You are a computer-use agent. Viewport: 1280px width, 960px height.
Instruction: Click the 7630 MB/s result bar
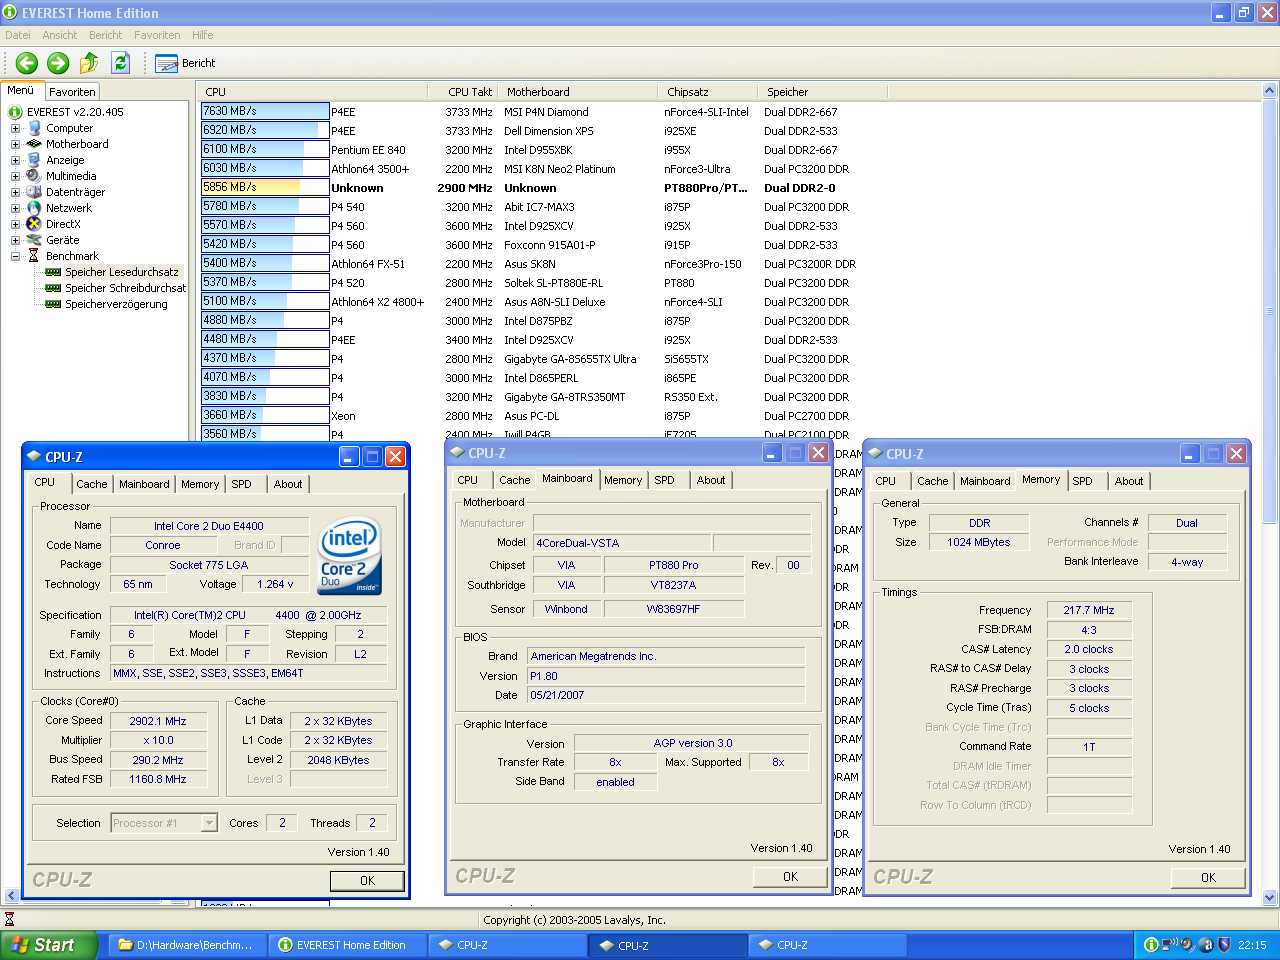tap(265, 111)
